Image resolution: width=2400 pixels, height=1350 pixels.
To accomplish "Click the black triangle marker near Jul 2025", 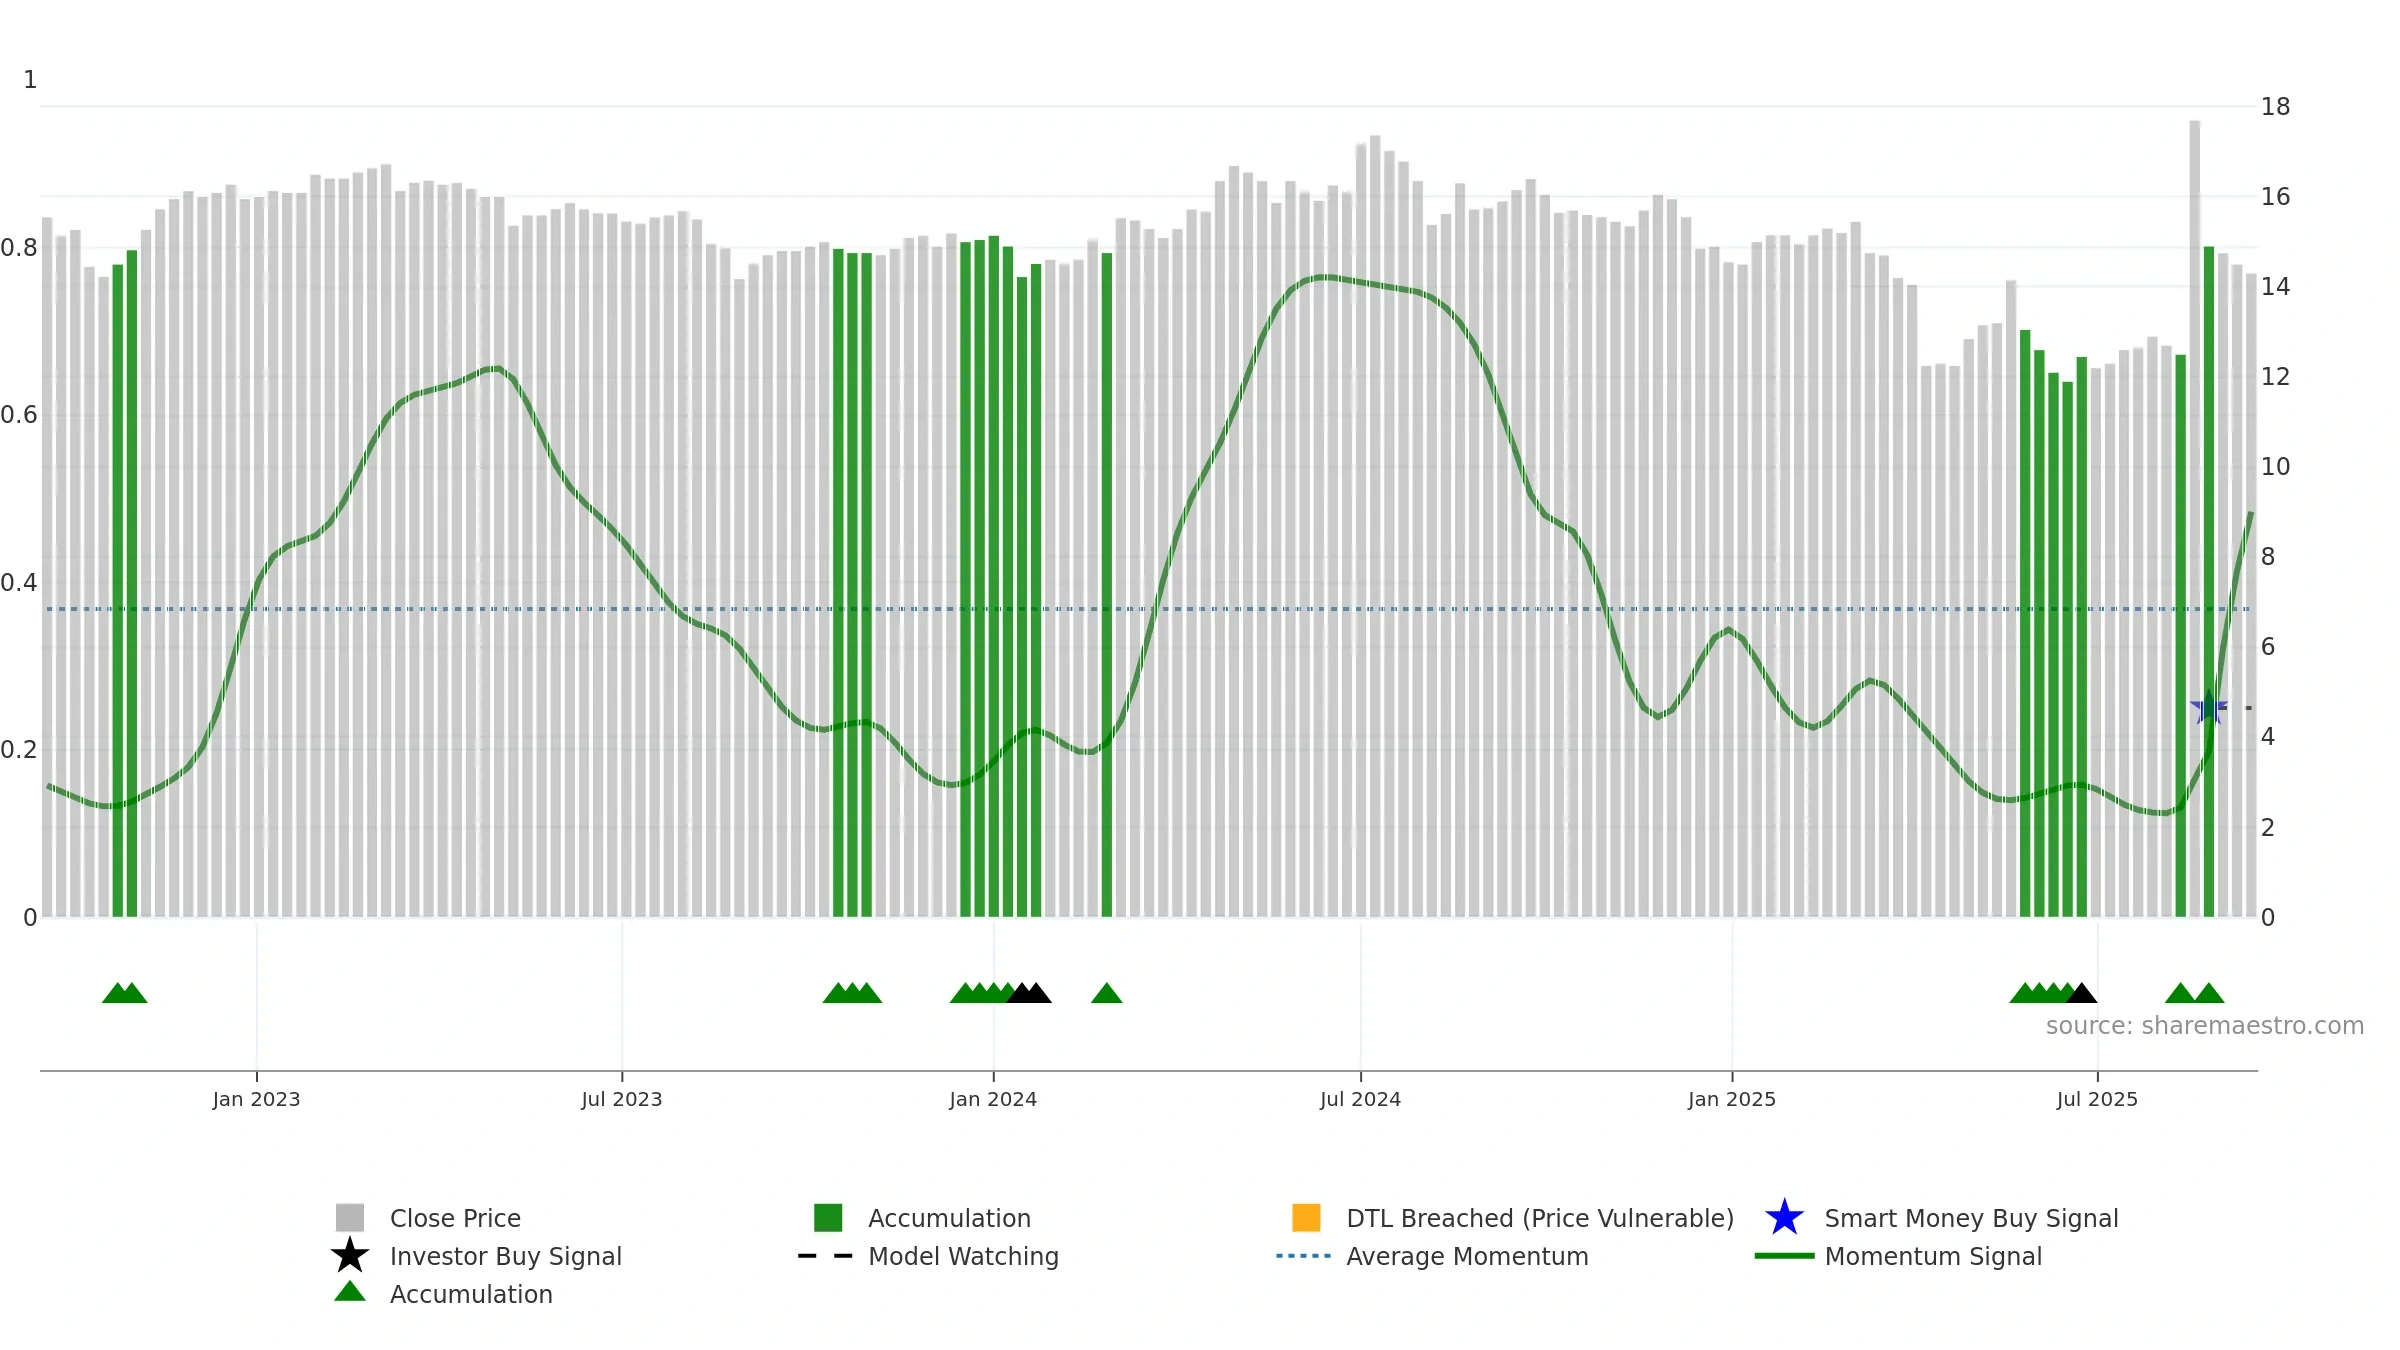I will tap(2081, 993).
